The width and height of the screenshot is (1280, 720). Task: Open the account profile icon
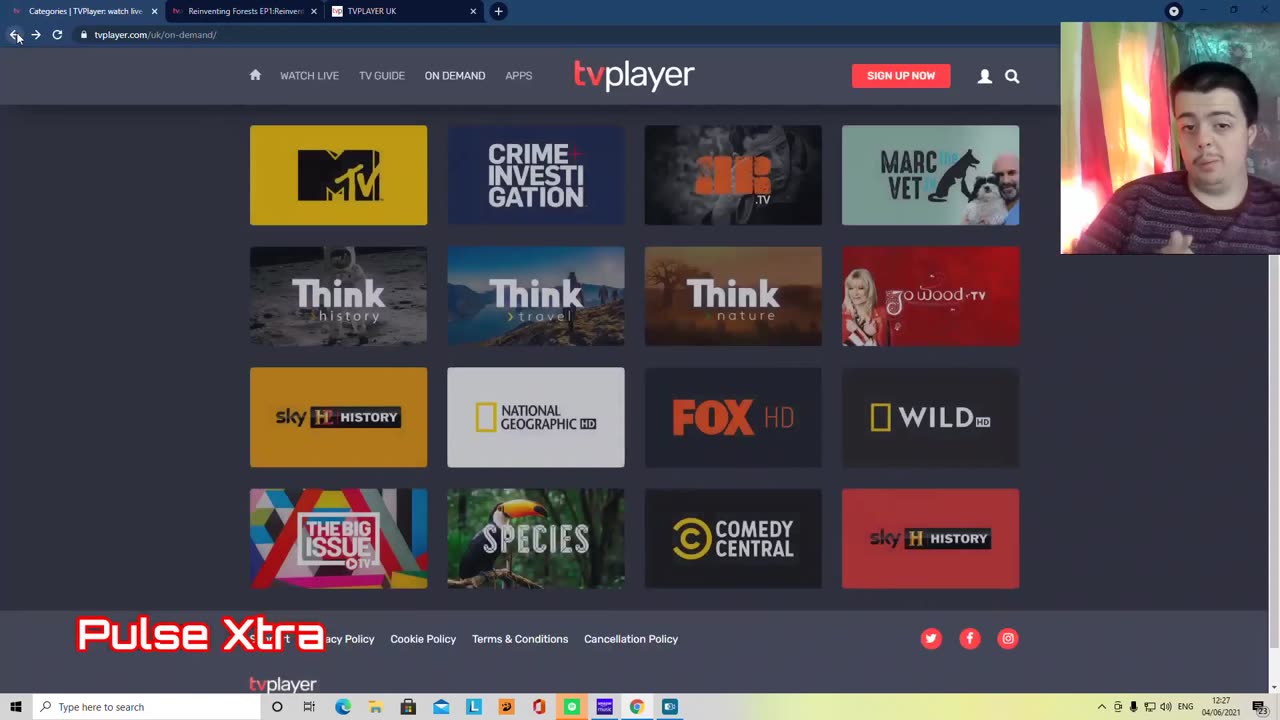click(985, 76)
